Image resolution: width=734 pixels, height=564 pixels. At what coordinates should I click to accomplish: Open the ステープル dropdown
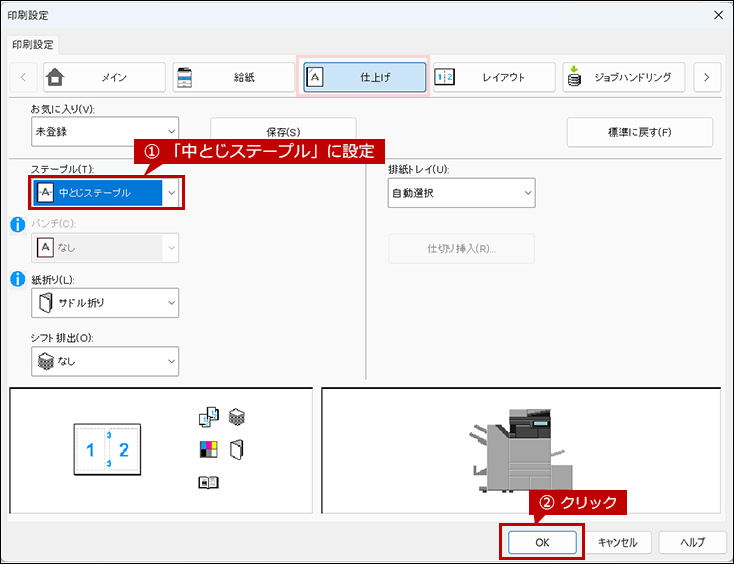[105, 192]
